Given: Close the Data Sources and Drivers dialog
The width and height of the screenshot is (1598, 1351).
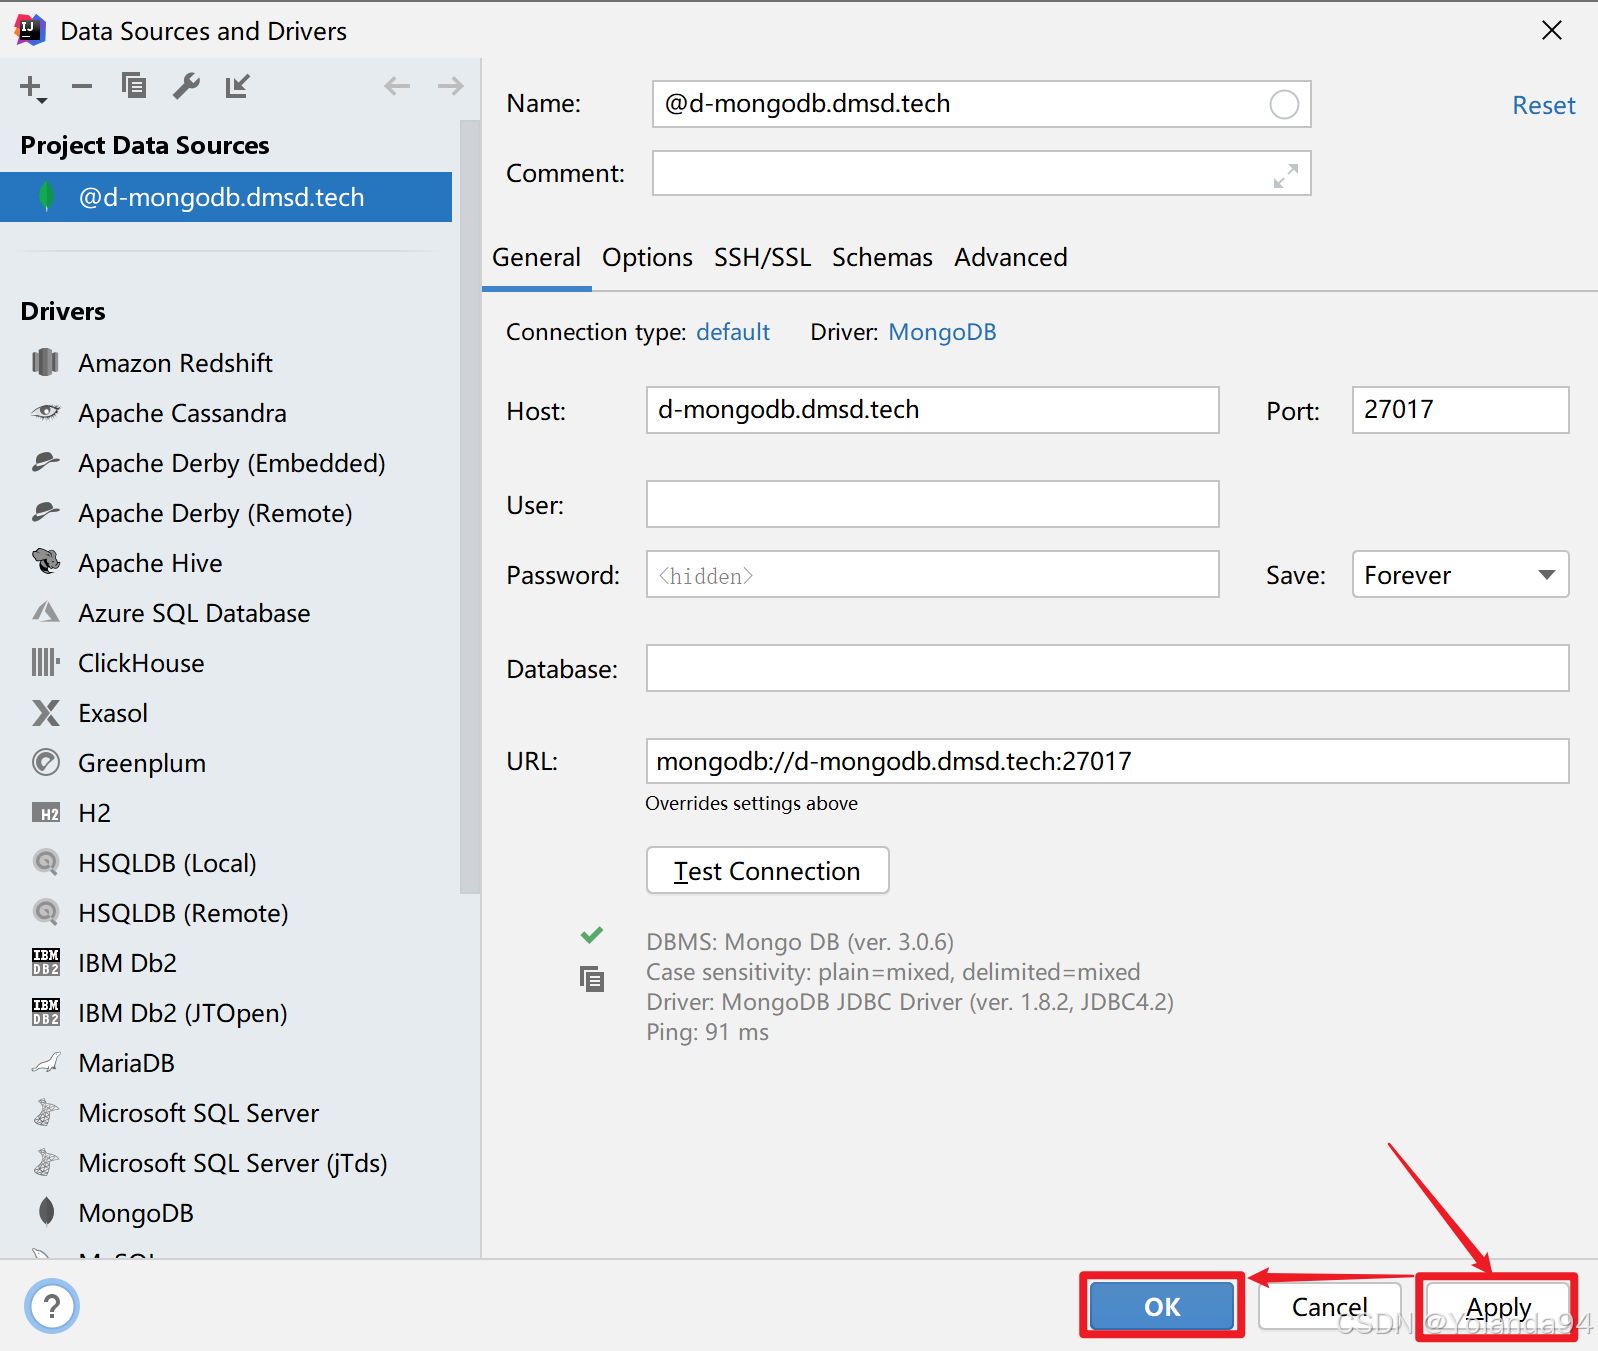Looking at the screenshot, I should point(1552,31).
